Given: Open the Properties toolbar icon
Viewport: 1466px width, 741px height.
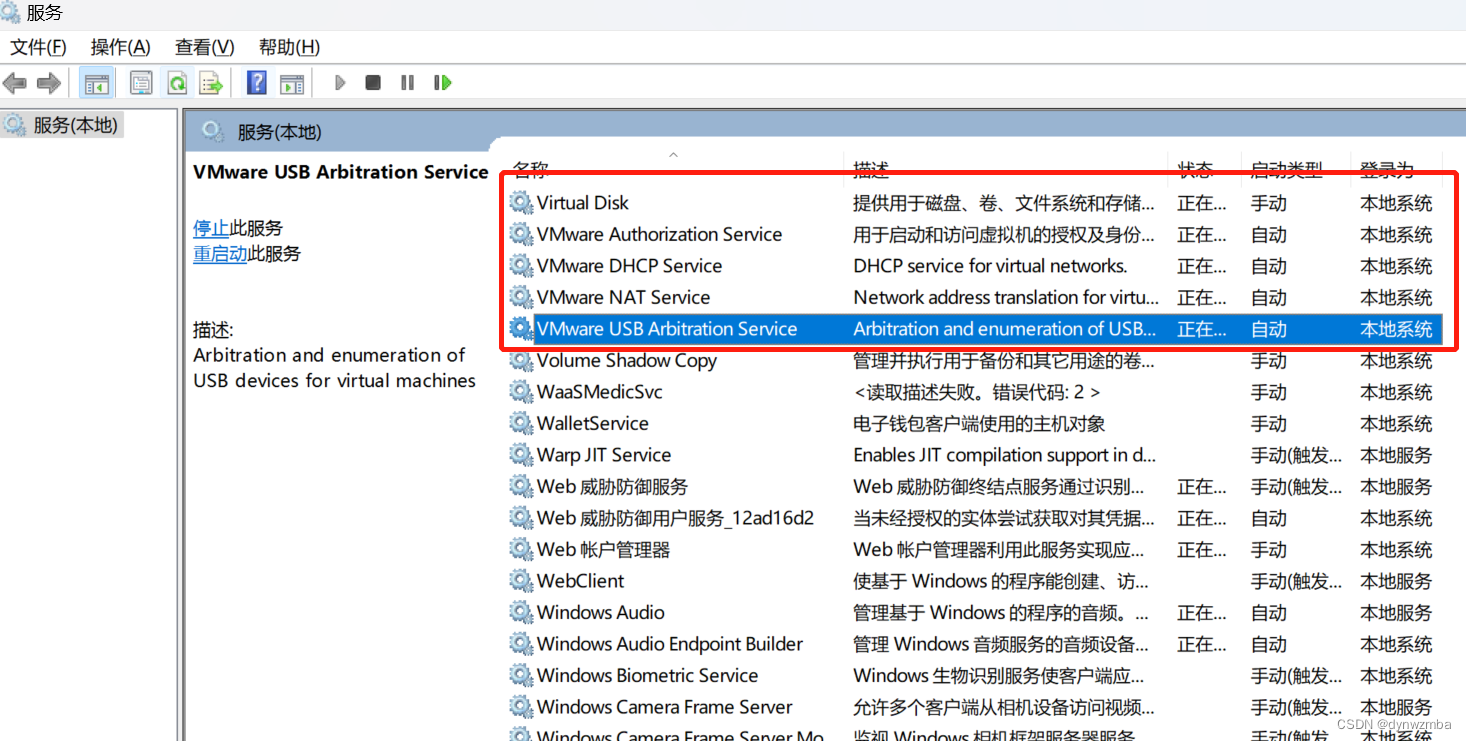Looking at the screenshot, I should pyautogui.click(x=141, y=83).
